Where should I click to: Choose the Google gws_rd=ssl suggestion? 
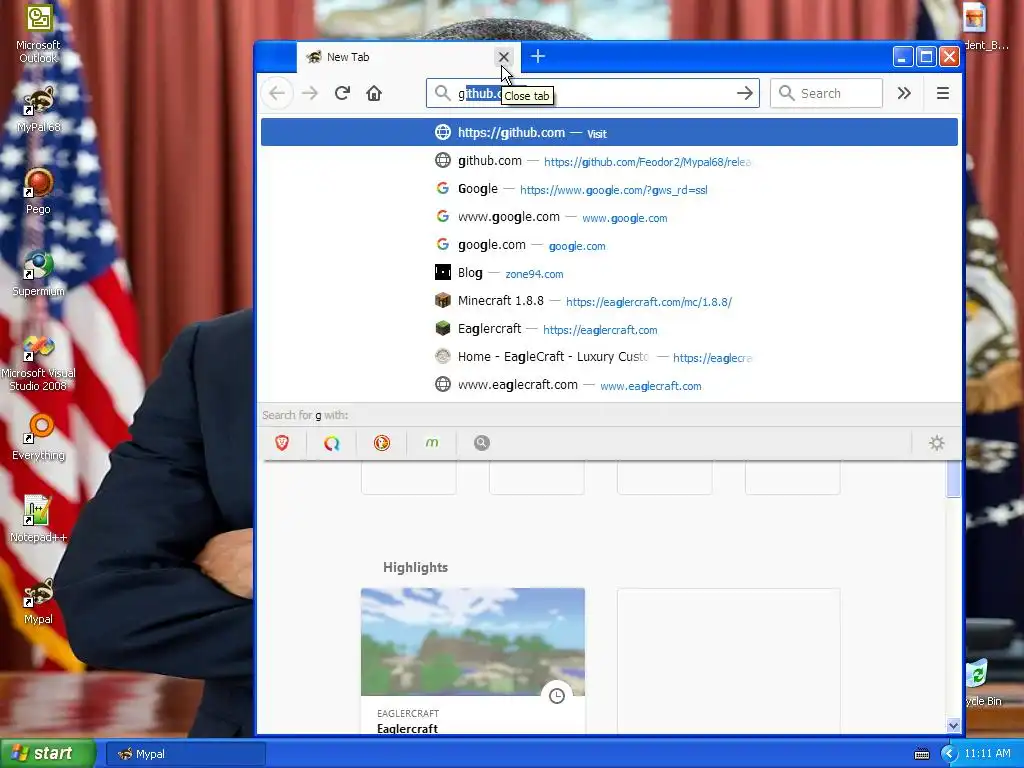coord(609,189)
